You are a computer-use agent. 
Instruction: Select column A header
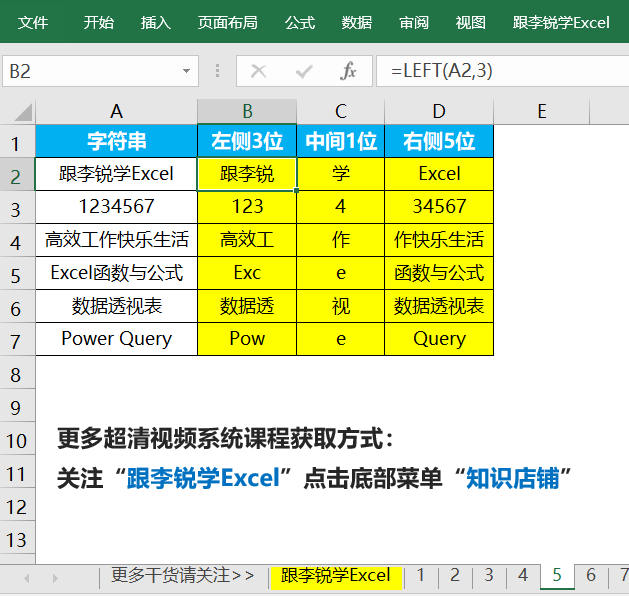point(116,111)
